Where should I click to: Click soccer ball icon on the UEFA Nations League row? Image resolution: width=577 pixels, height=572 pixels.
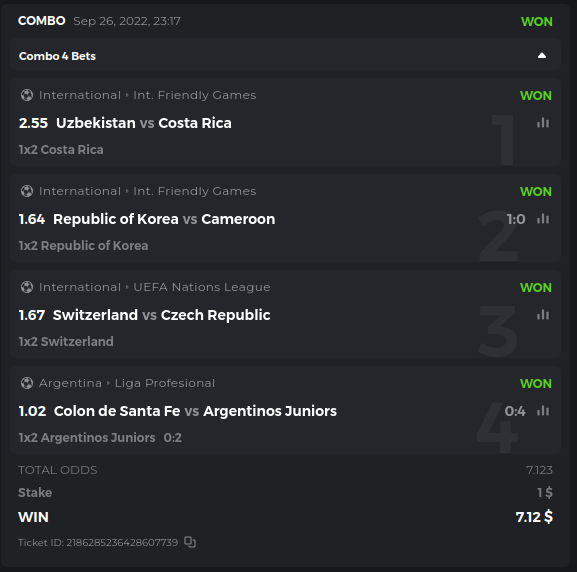[x=27, y=287]
